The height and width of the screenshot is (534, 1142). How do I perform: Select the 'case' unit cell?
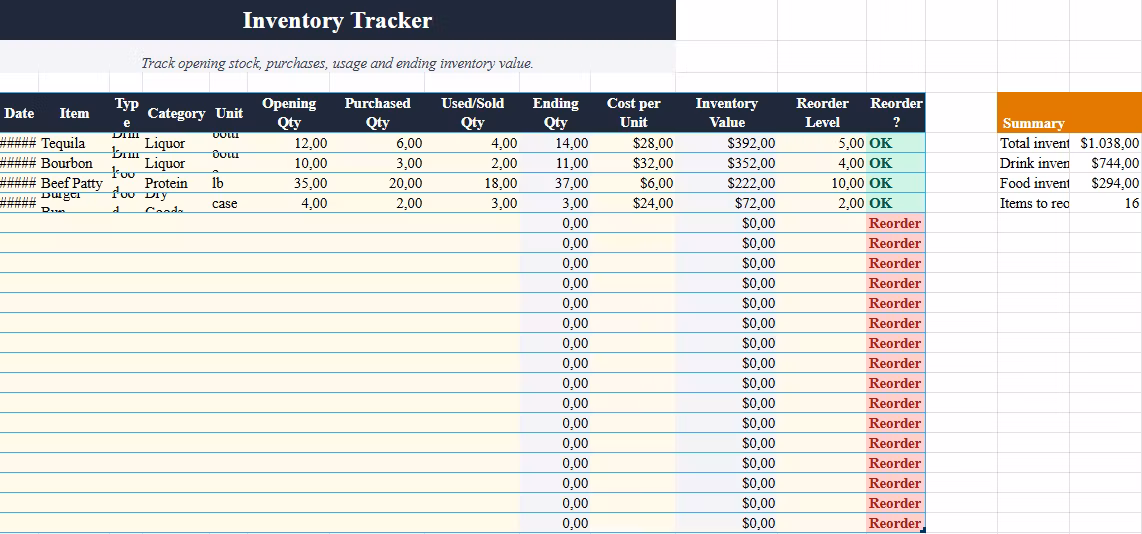pyautogui.click(x=229, y=203)
